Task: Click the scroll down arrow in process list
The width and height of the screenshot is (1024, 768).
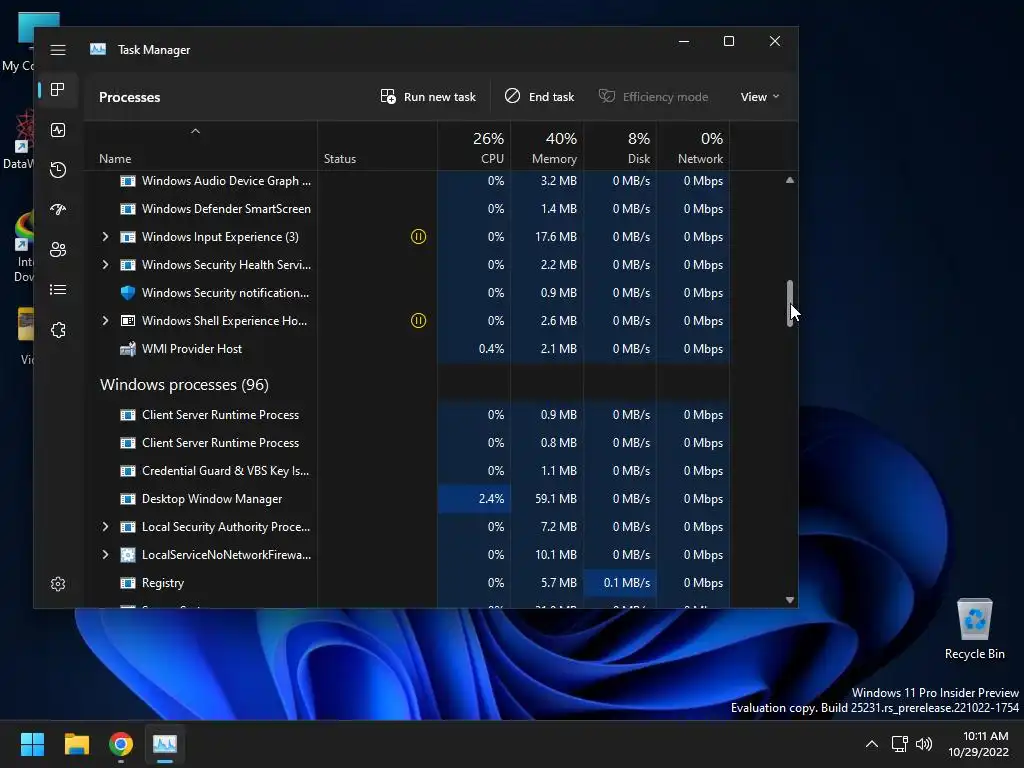Action: (790, 600)
